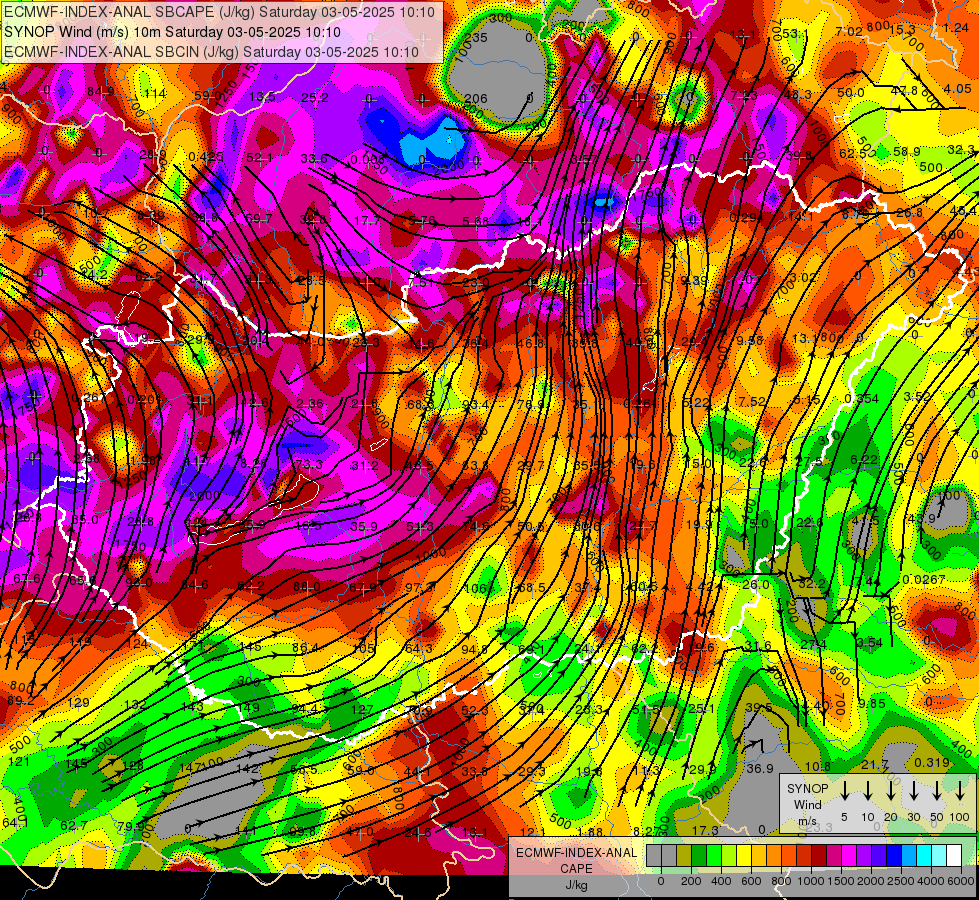Click the SYNOP Wind m/s legend label
Viewport: 979px width, 900px height.
pyautogui.click(x=807, y=804)
